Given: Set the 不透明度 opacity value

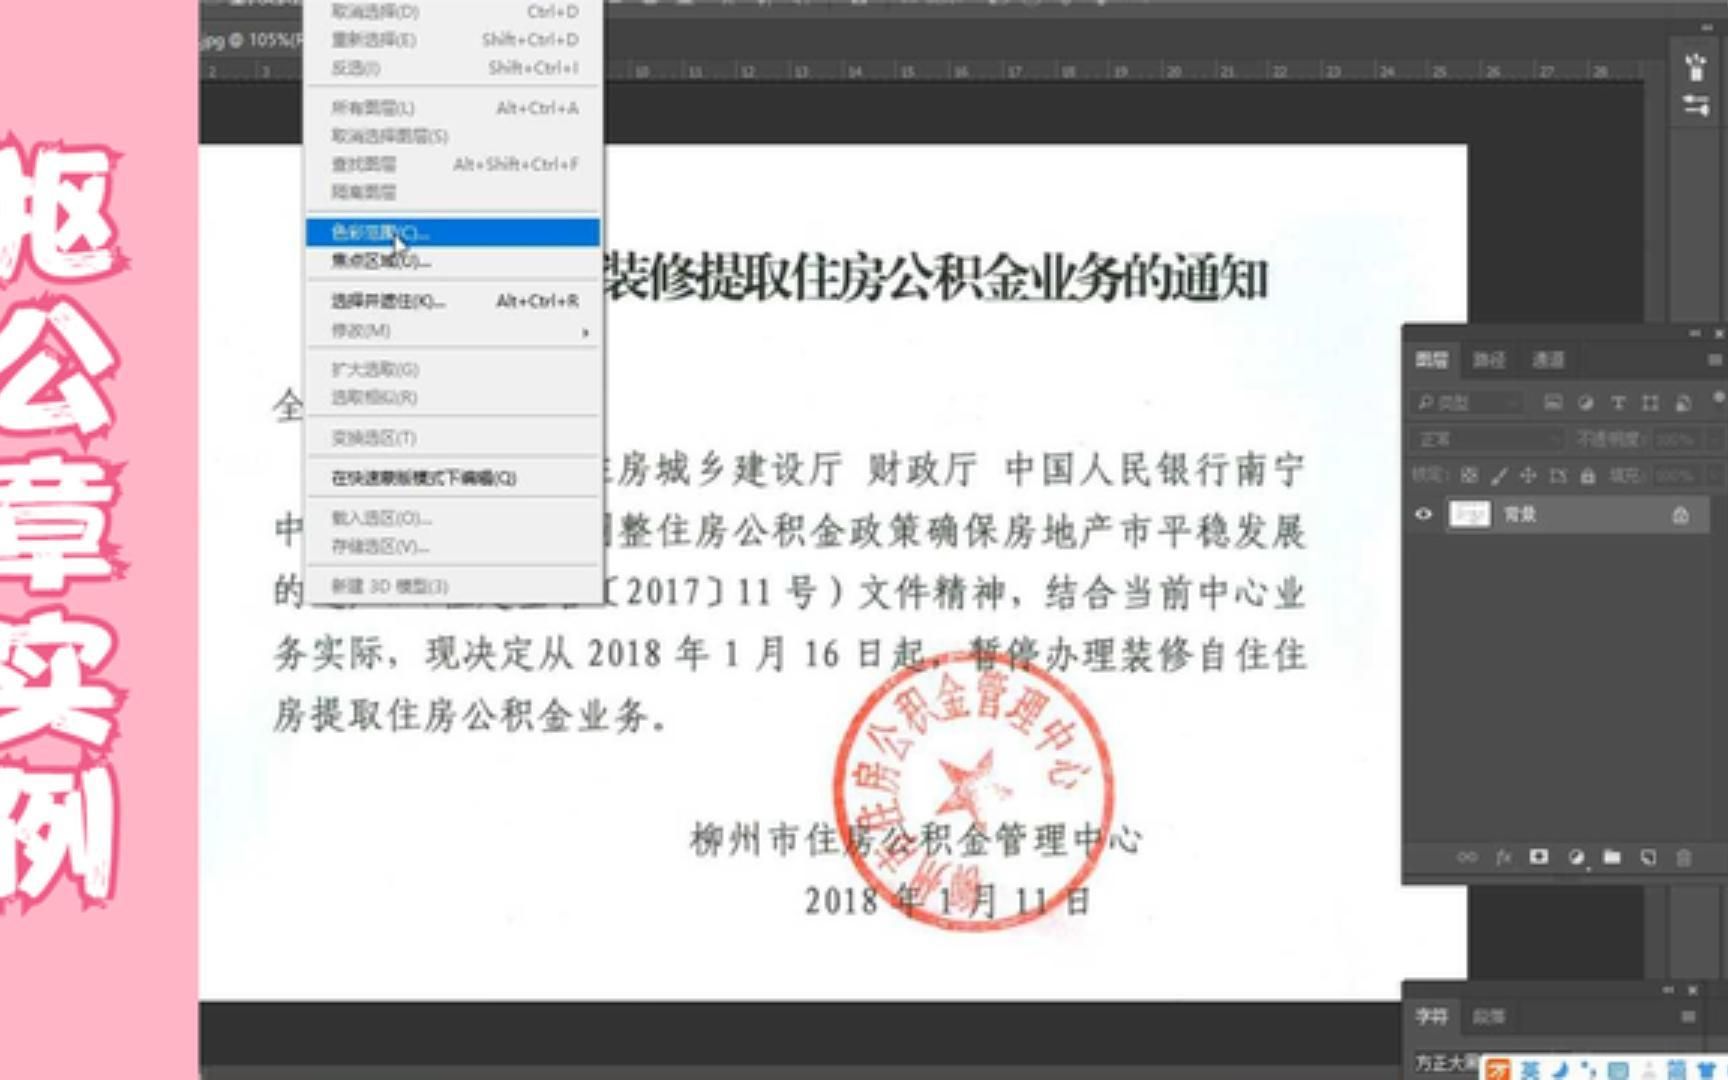Looking at the screenshot, I should click(1676, 440).
